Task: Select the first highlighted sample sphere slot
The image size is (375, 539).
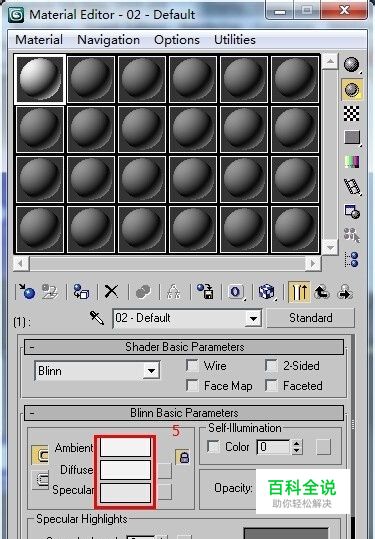Action: [40, 79]
